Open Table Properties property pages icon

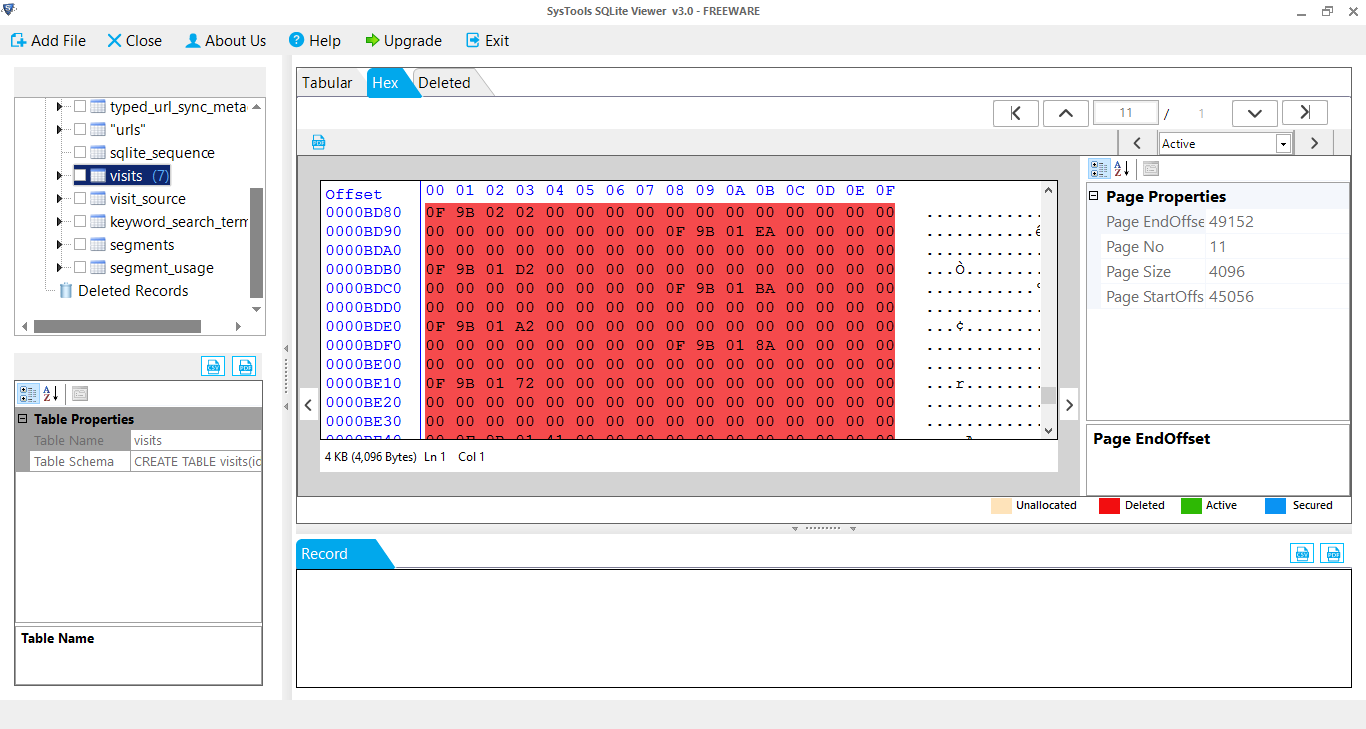point(80,394)
